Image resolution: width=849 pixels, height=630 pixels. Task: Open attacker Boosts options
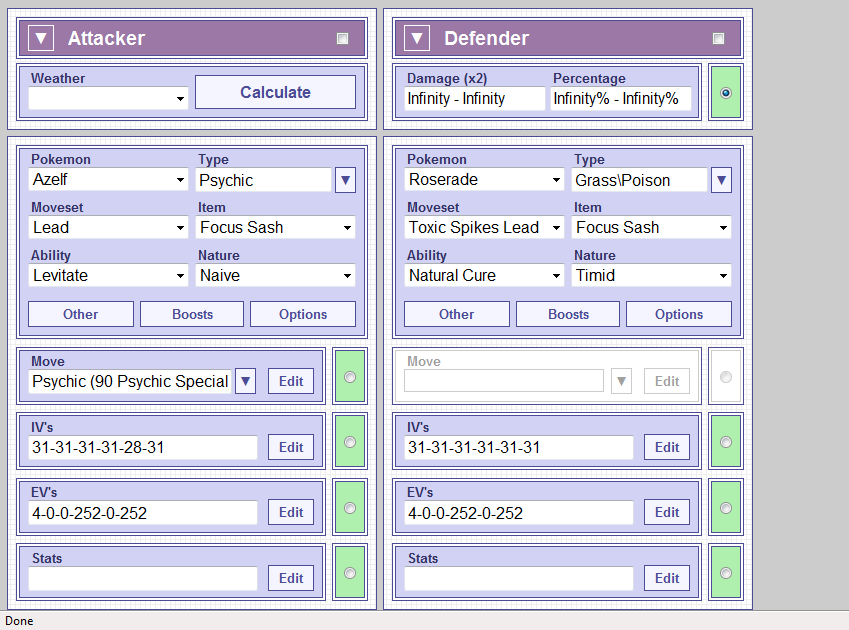[192, 314]
